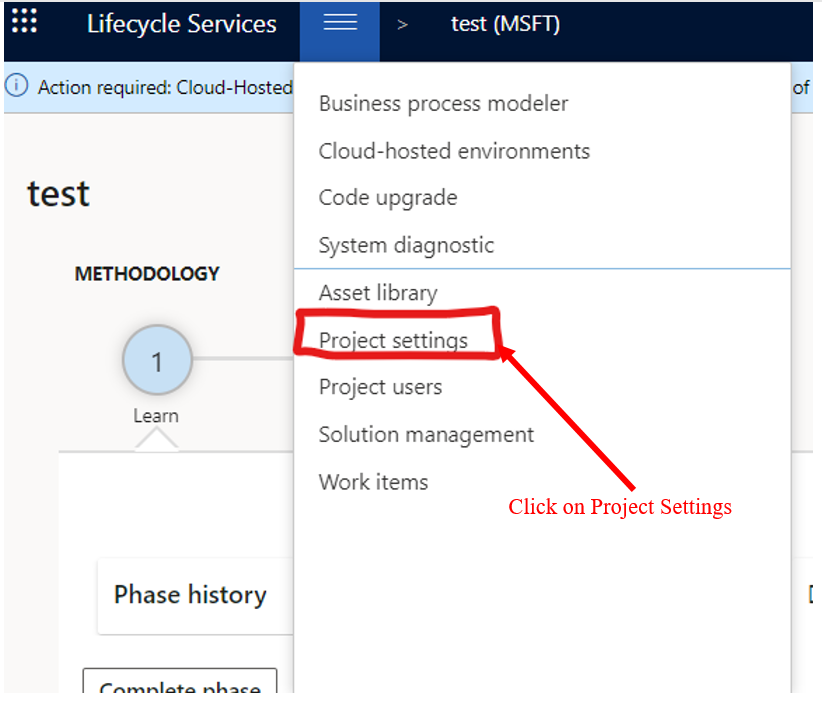822x709 pixels.
Task: Select Code upgrade from the menu
Action: point(387,198)
